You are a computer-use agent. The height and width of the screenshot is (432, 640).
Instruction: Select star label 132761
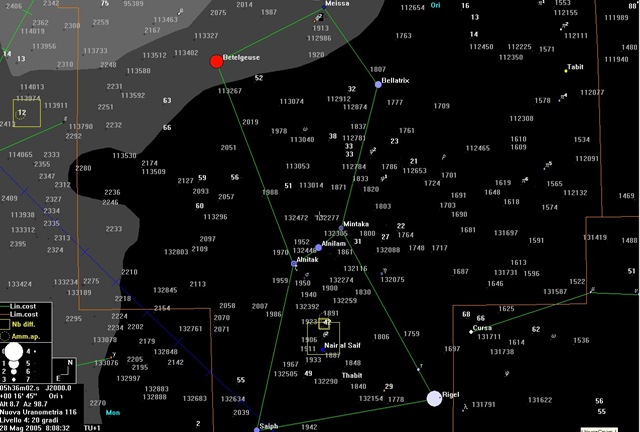pos(191,328)
